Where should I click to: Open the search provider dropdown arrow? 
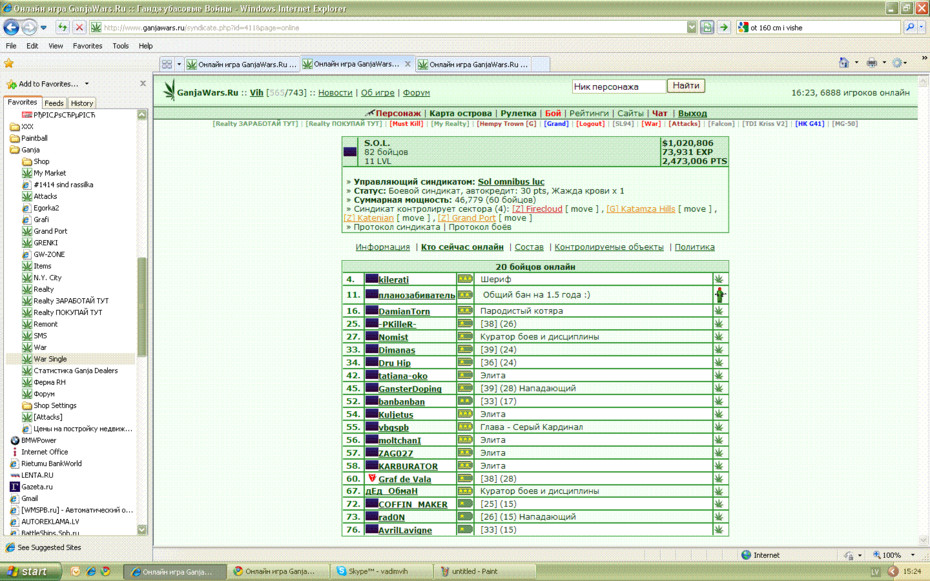click(x=921, y=27)
